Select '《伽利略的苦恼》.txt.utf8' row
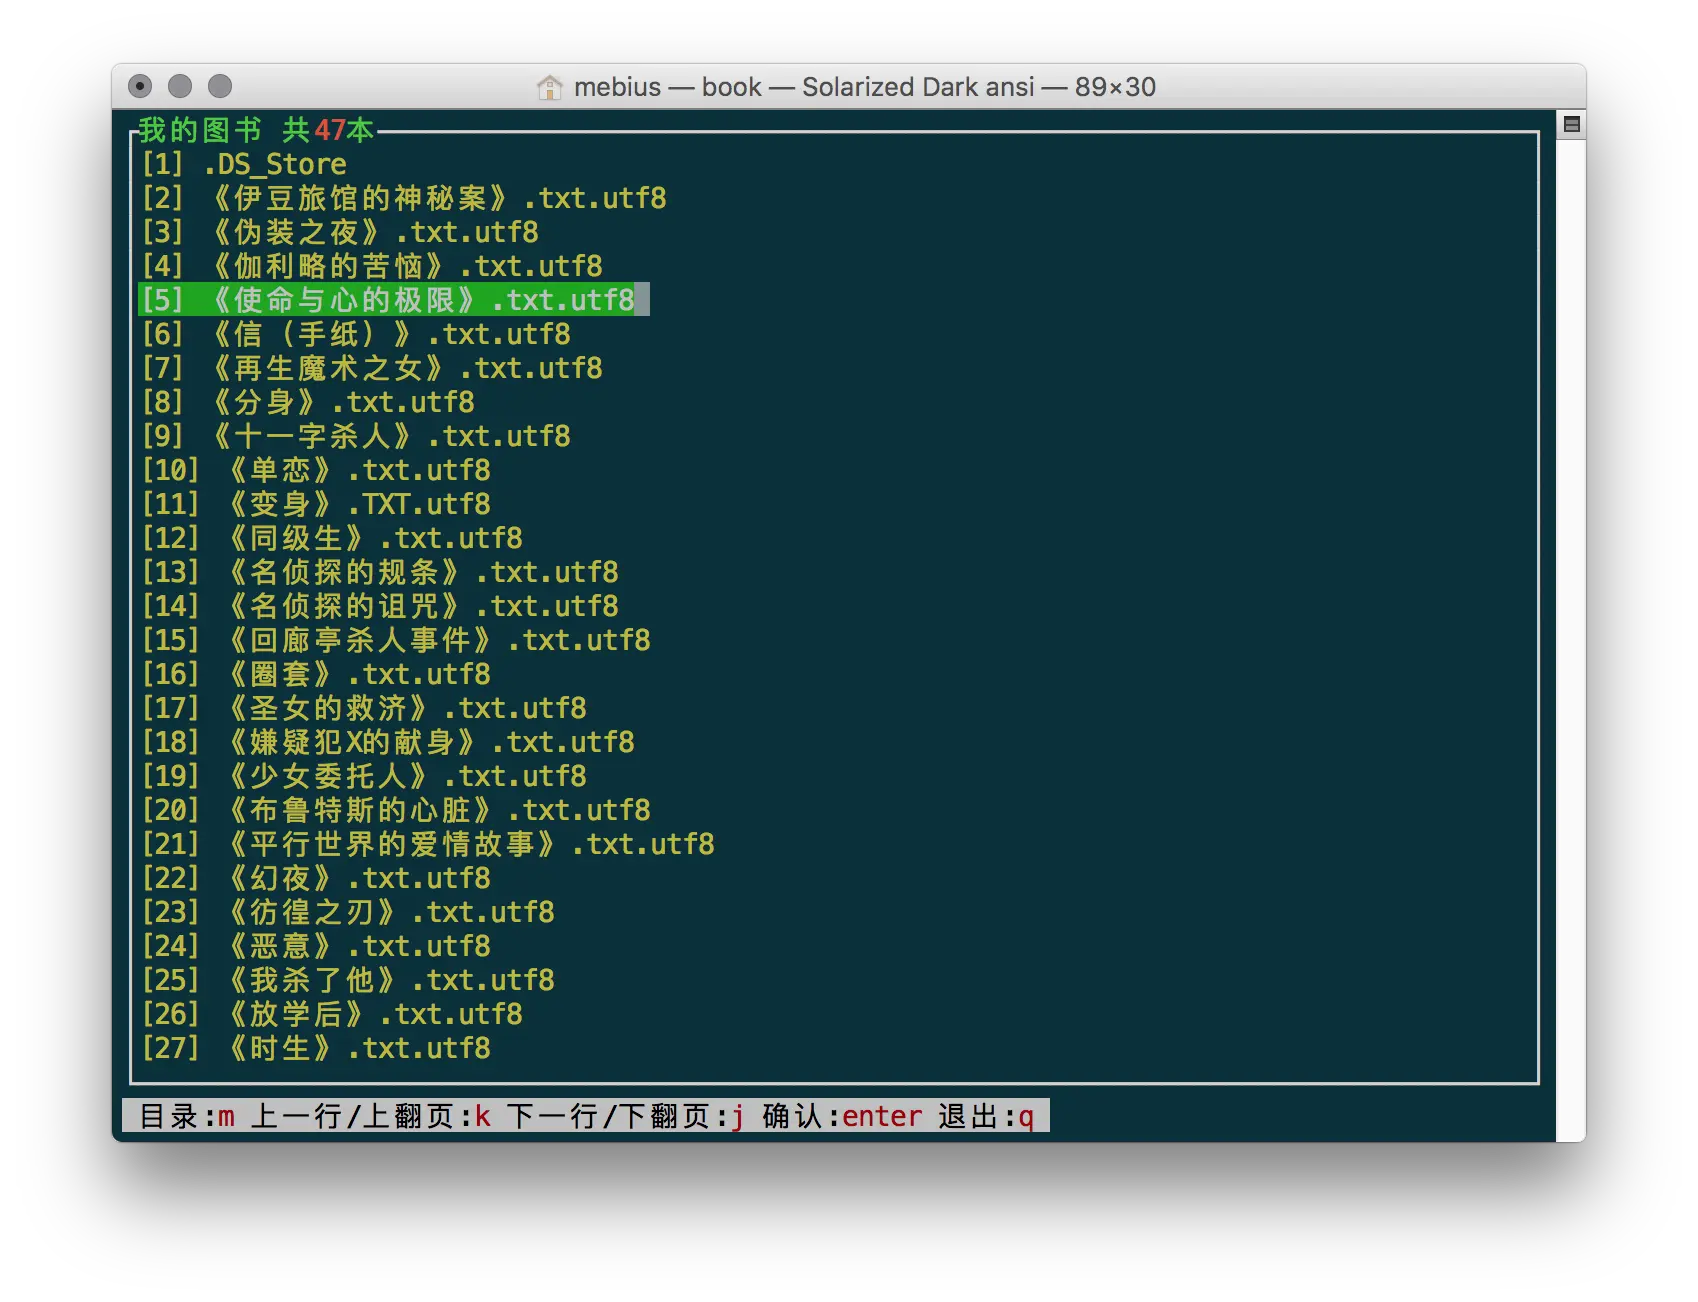The image size is (1698, 1302). pyautogui.click(x=372, y=266)
